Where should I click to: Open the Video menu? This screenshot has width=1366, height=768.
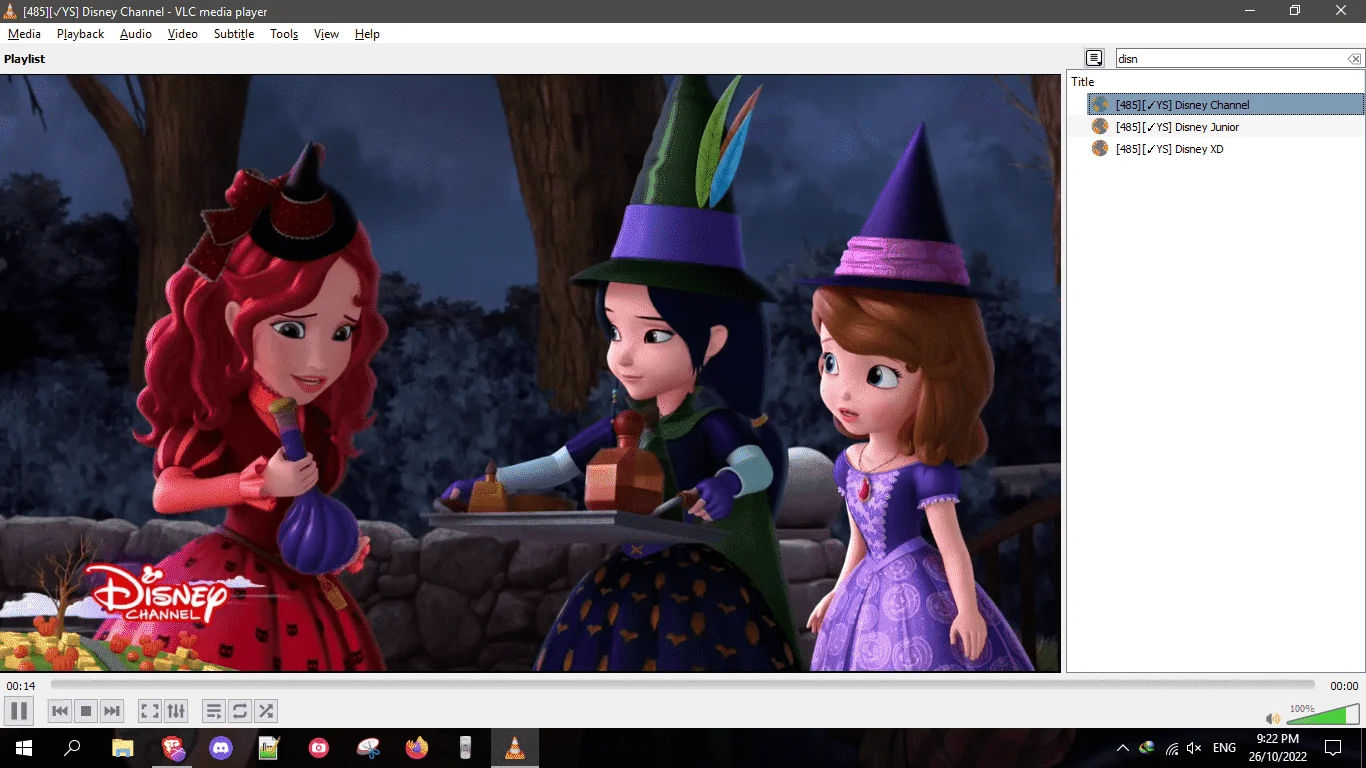pos(183,34)
